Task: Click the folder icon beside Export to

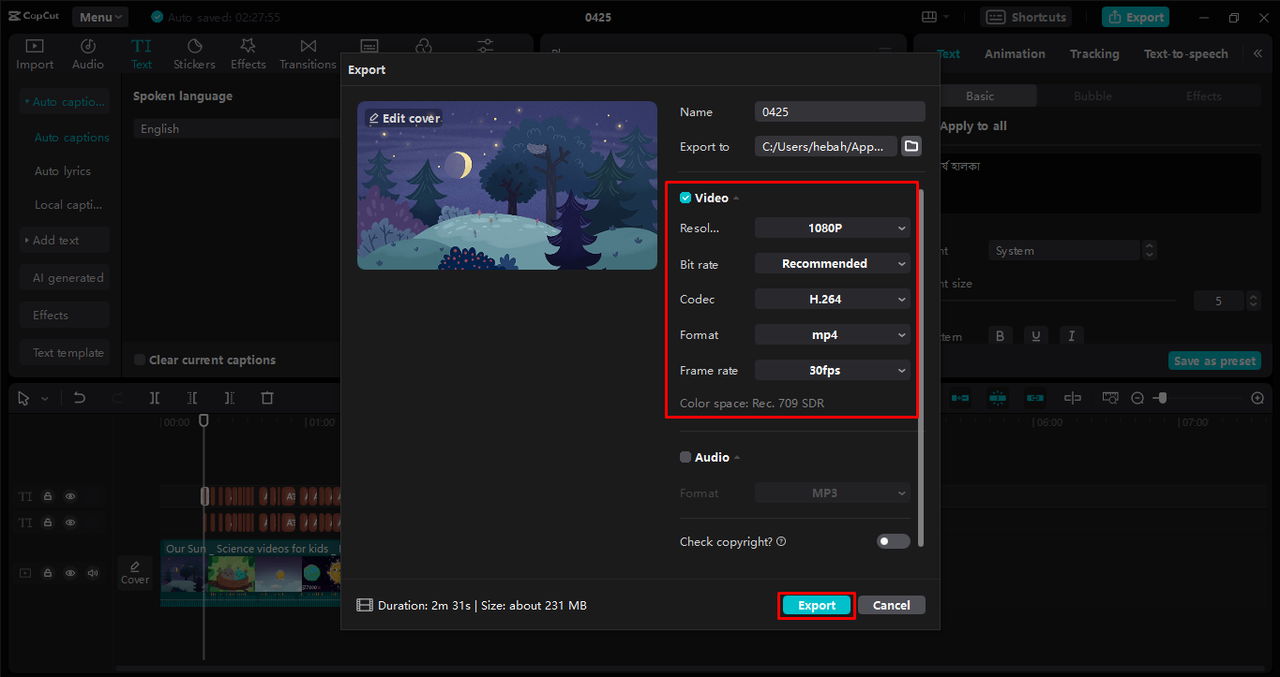Action: 911,146
